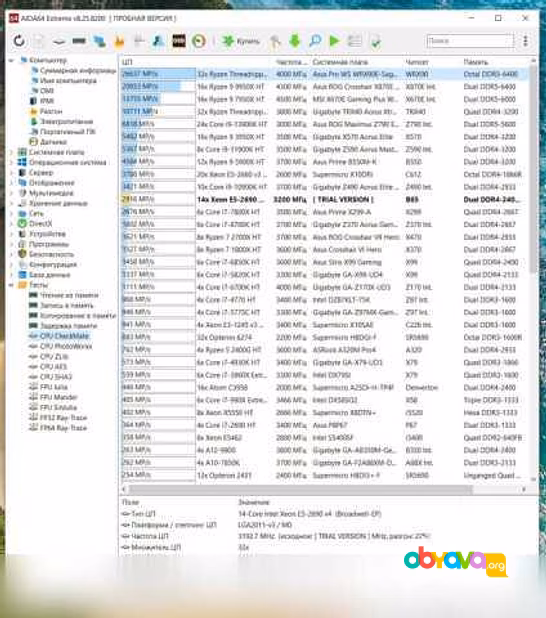Open Задержка памяти latency test
This screenshot has height=618, width=546.
click(68, 326)
